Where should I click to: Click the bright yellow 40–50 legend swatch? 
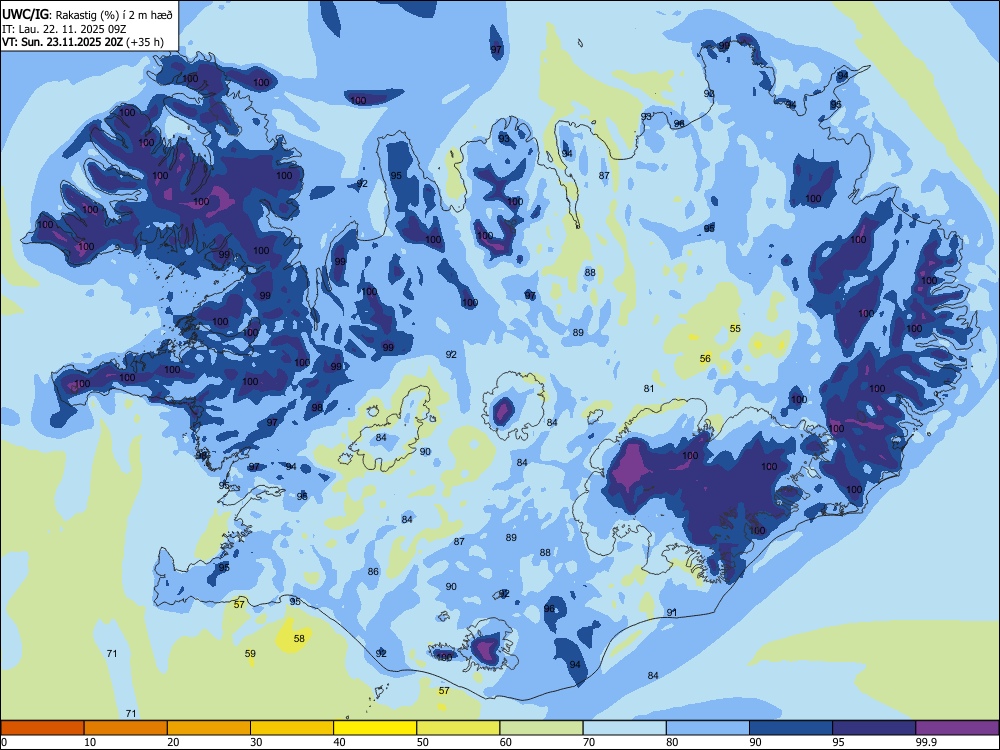[375, 728]
